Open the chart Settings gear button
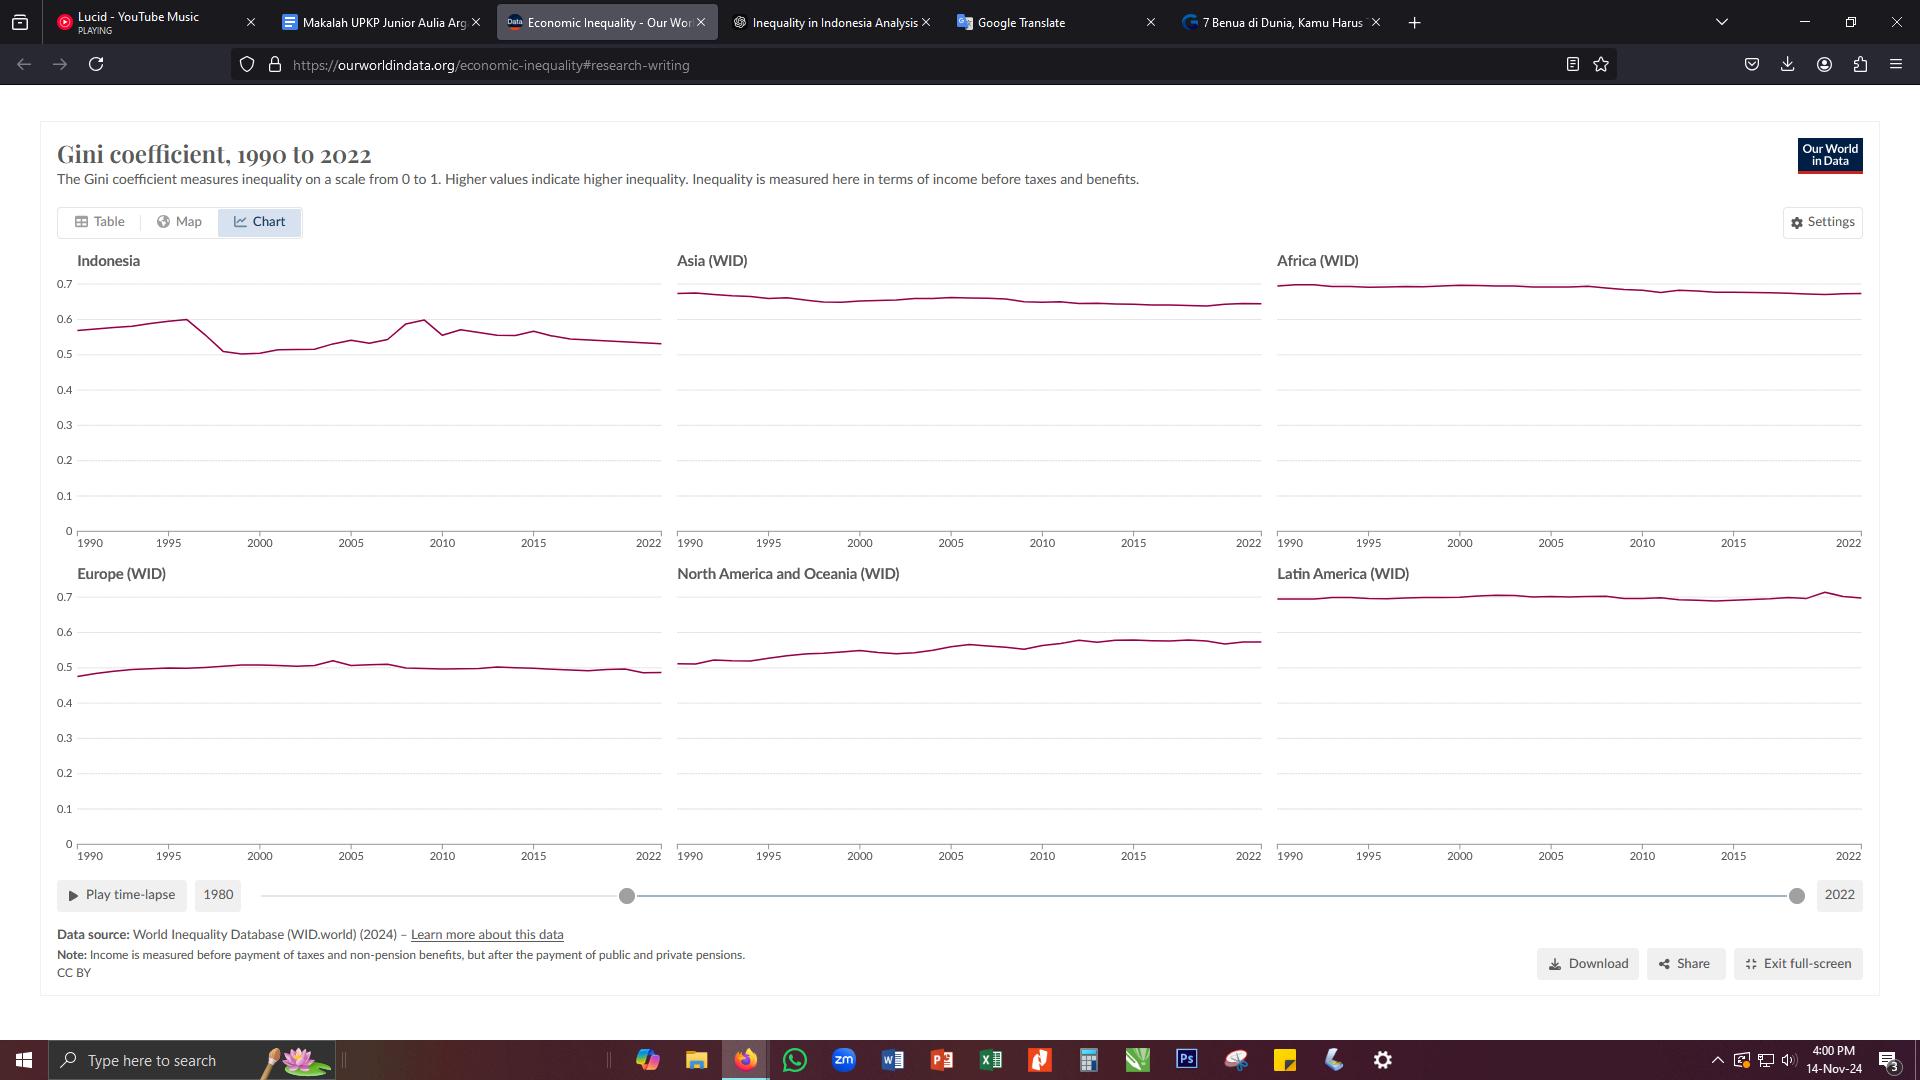The width and height of the screenshot is (1920, 1080). tap(1822, 222)
